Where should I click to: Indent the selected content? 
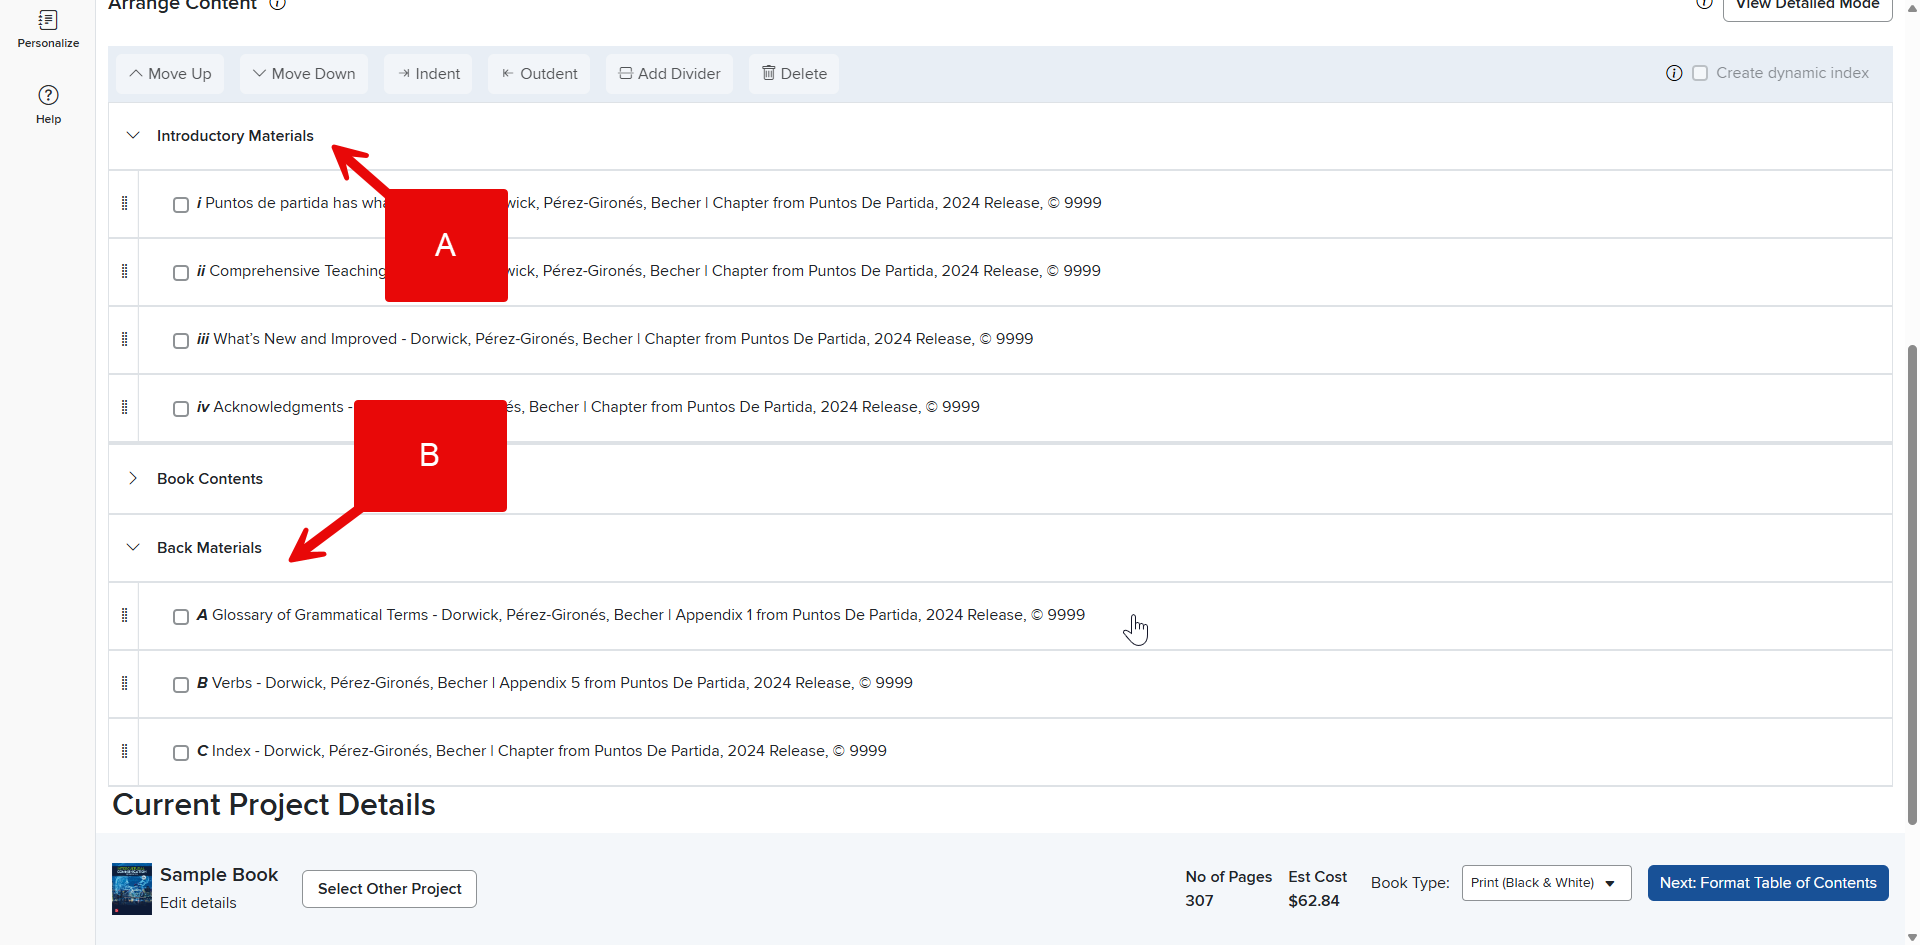tap(428, 74)
